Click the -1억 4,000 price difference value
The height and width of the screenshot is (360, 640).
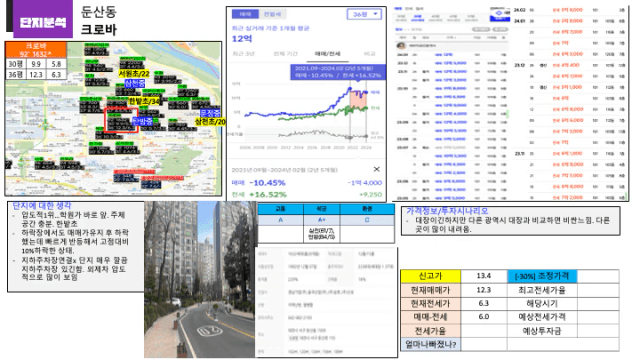click(x=365, y=183)
